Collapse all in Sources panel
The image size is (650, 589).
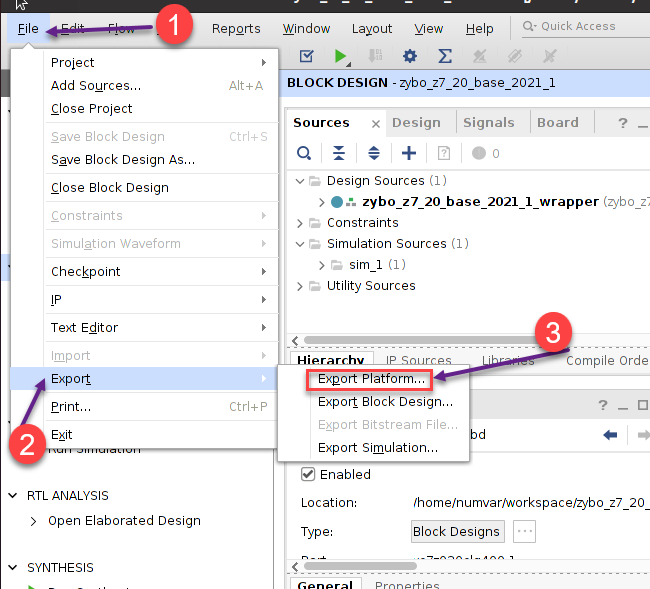click(339, 153)
